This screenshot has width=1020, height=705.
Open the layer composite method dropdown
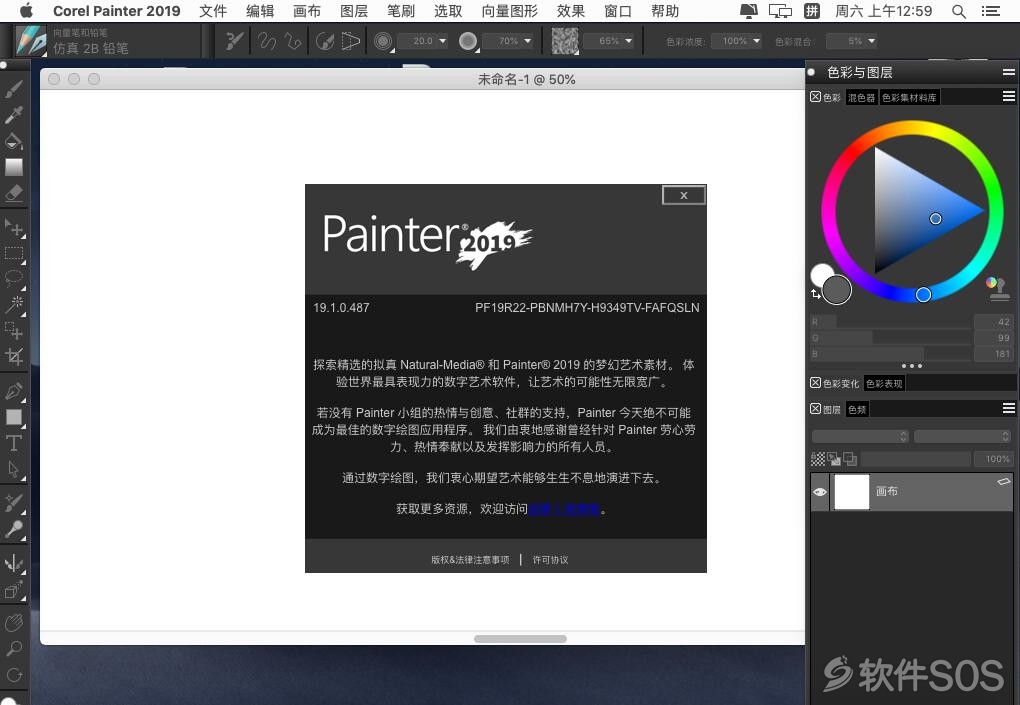(x=860, y=436)
